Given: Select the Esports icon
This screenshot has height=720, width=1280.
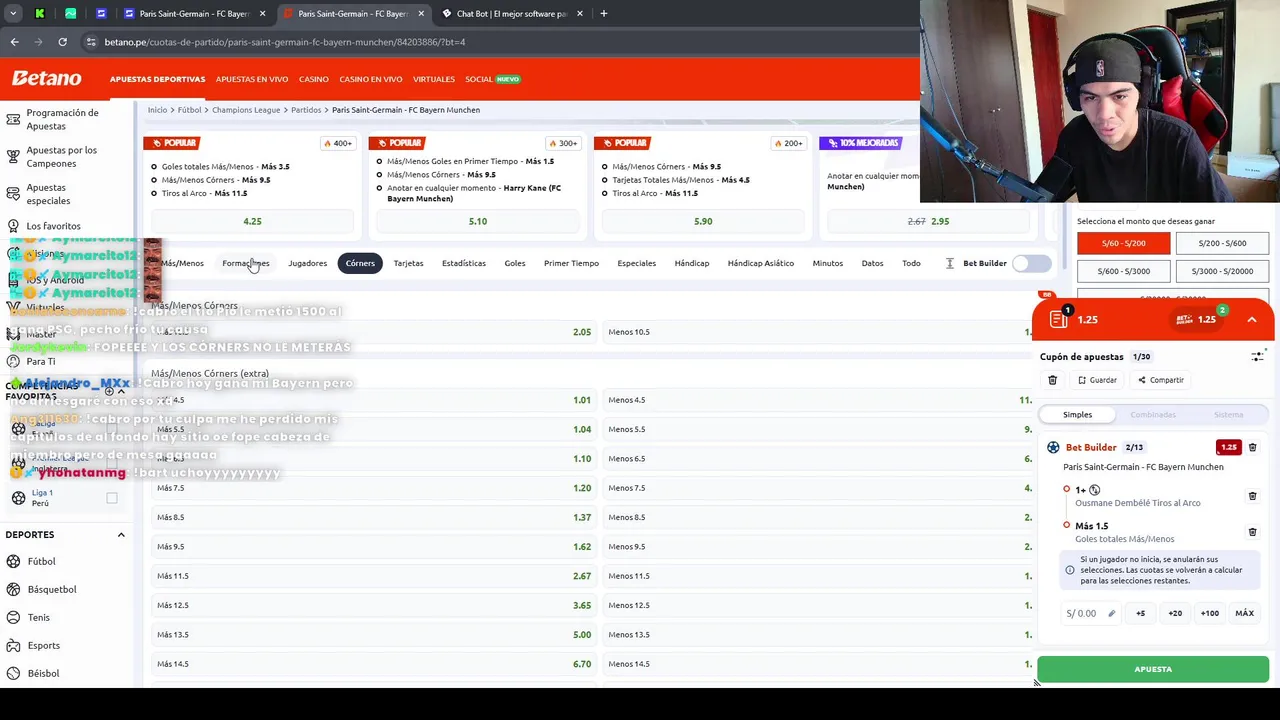Looking at the screenshot, I should coord(13,645).
